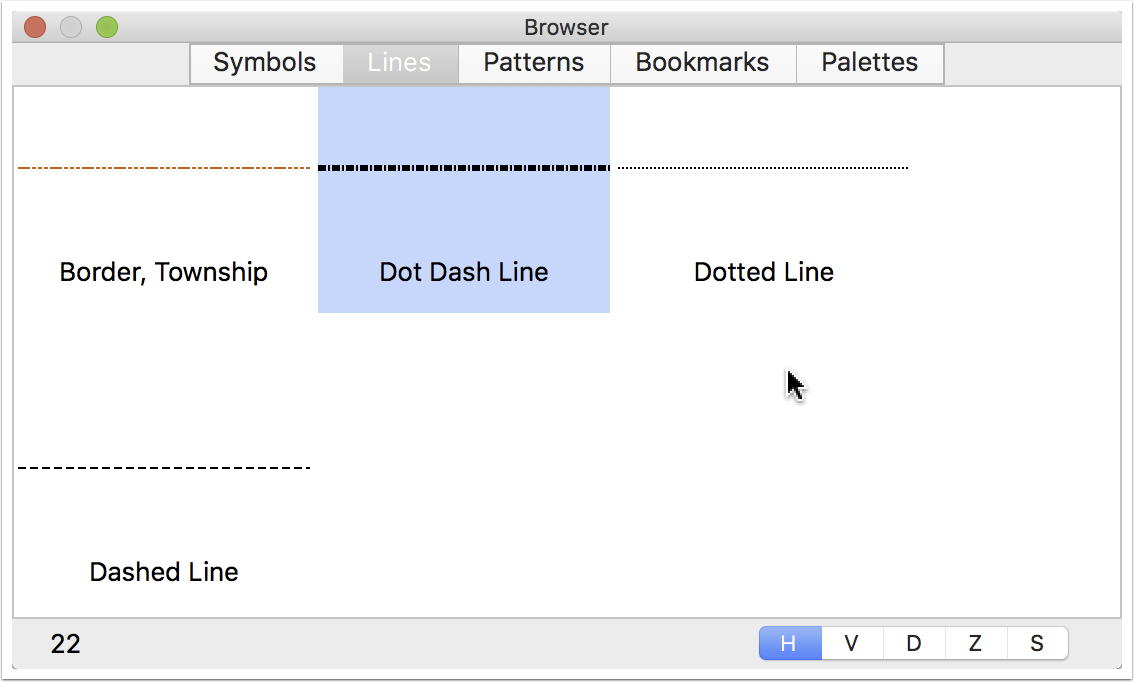This screenshot has height=682, width=1134.
Task: Choose the S view mode button
Action: 1037,643
